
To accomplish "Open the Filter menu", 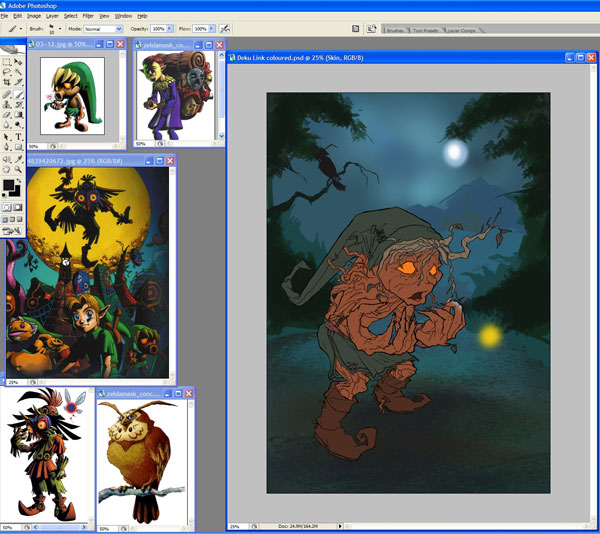I will 88,16.
